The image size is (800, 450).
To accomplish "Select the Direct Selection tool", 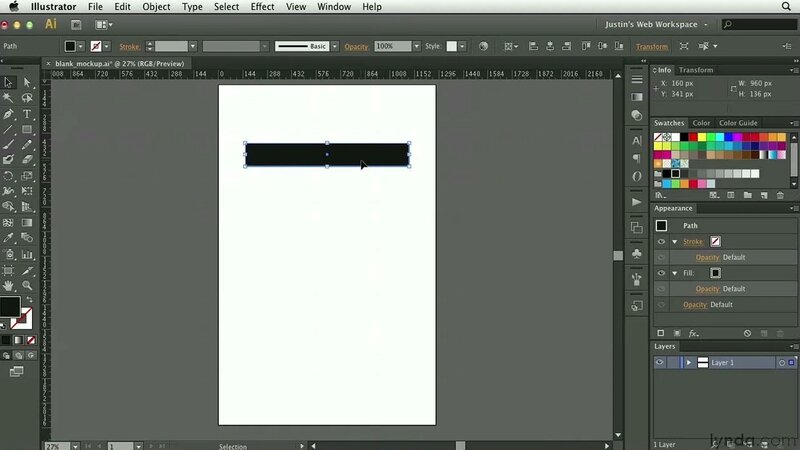I will 27,83.
